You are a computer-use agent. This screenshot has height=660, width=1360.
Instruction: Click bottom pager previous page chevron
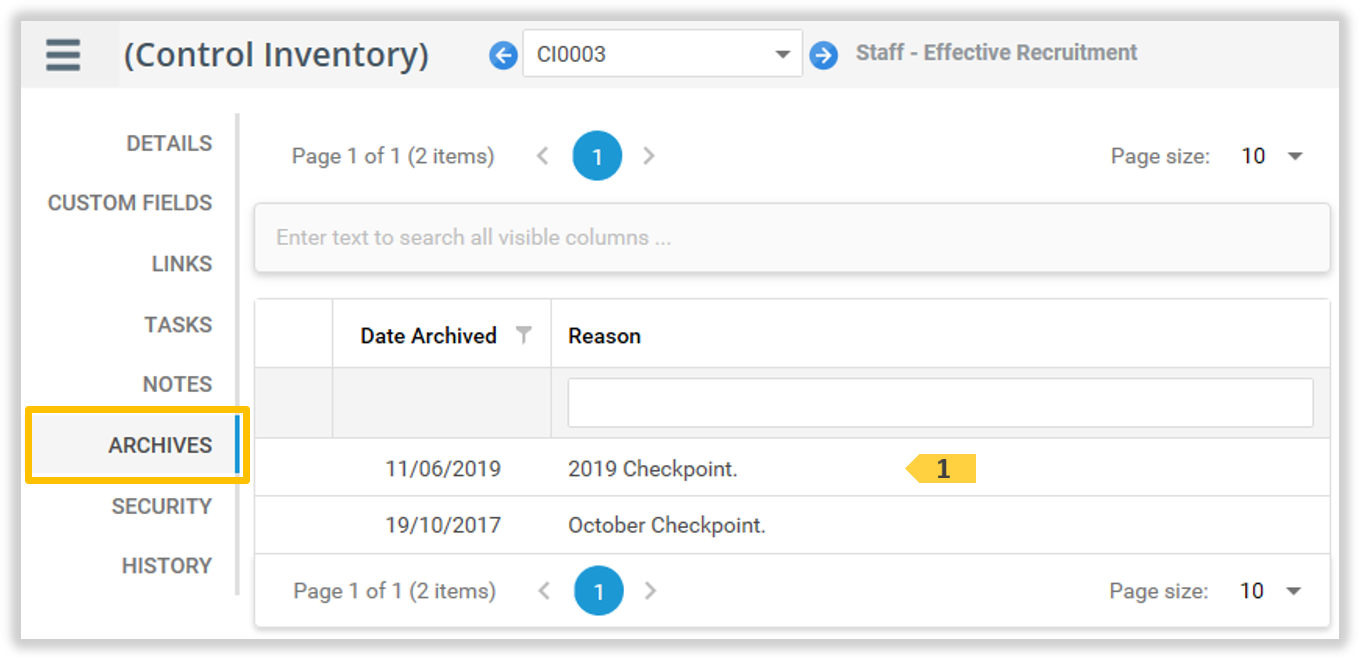pyautogui.click(x=544, y=591)
